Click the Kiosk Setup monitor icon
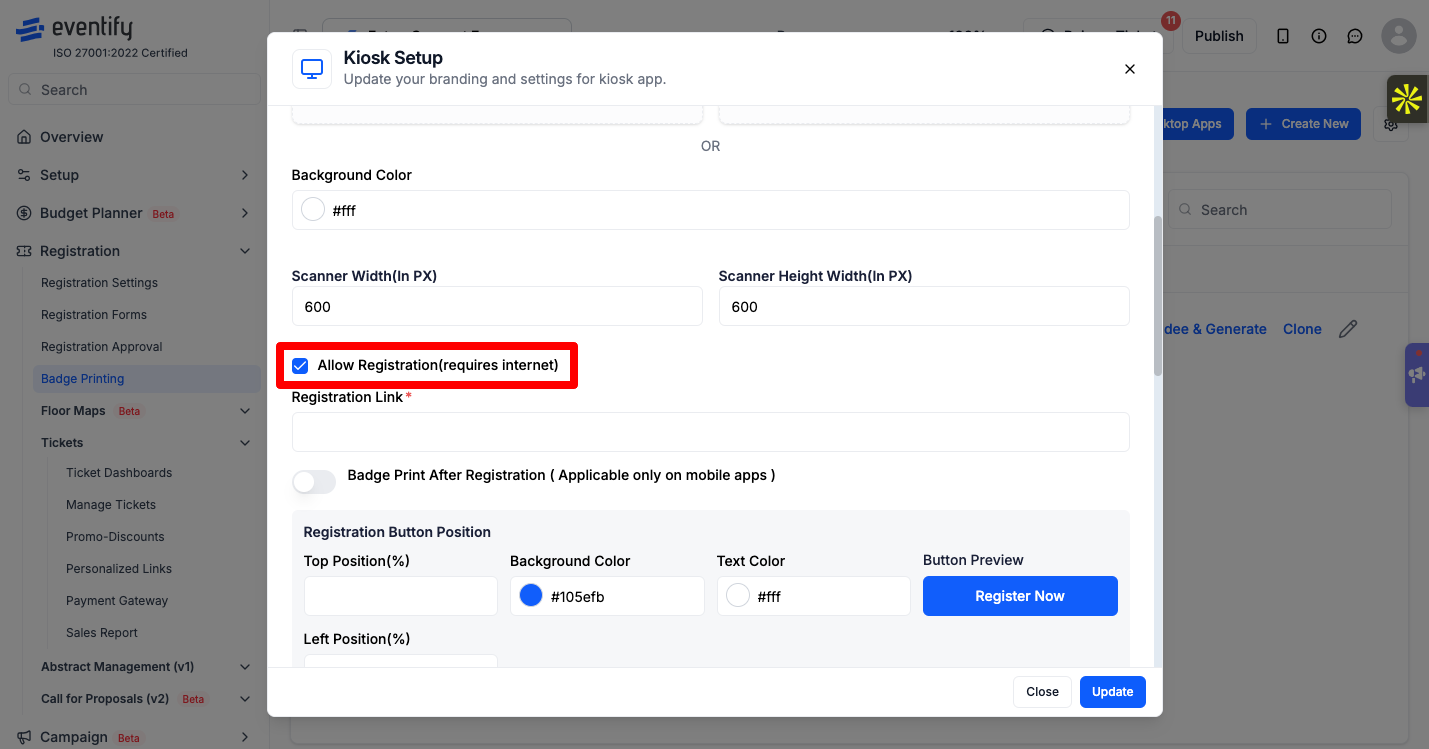Image resolution: width=1429 pixels, height=749 pixels. coord(312,69)
